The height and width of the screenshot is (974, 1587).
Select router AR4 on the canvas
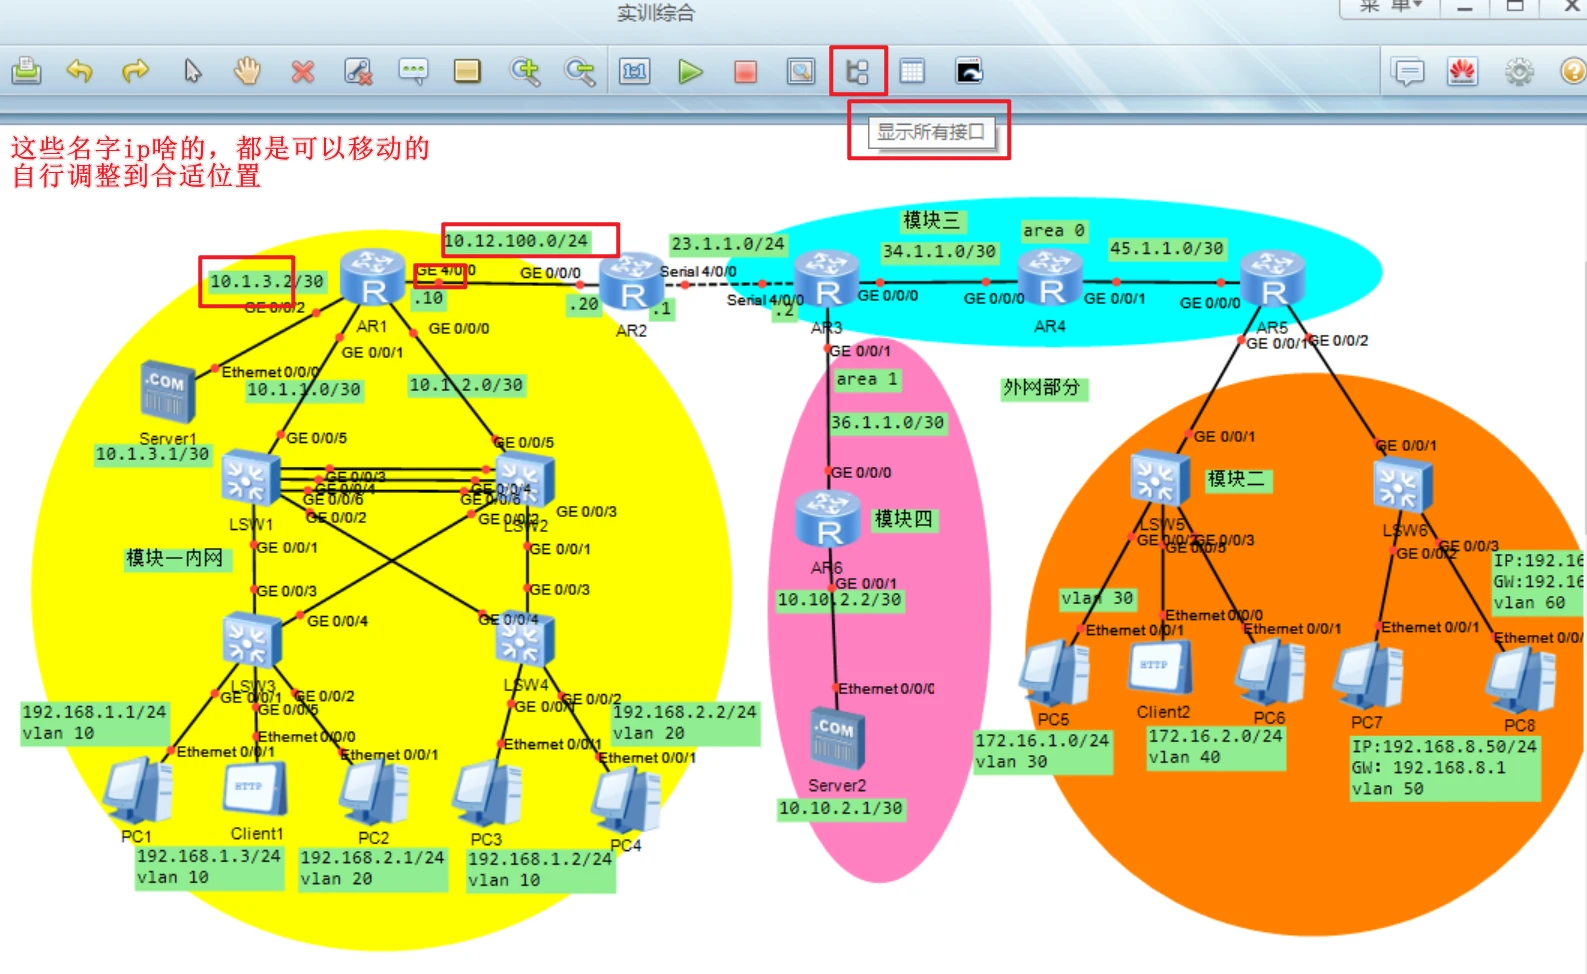pyautogui.click(x=1050, y=279)
